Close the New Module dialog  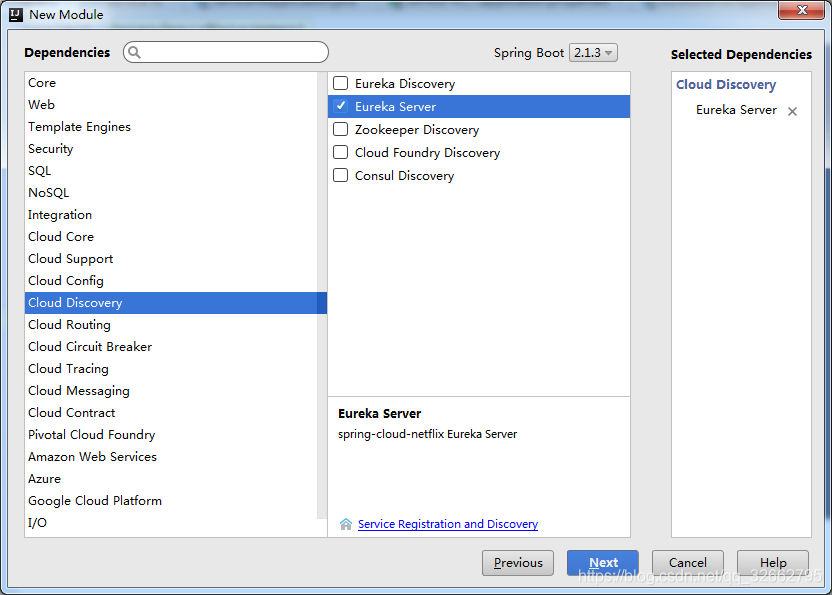coord(802,10)
